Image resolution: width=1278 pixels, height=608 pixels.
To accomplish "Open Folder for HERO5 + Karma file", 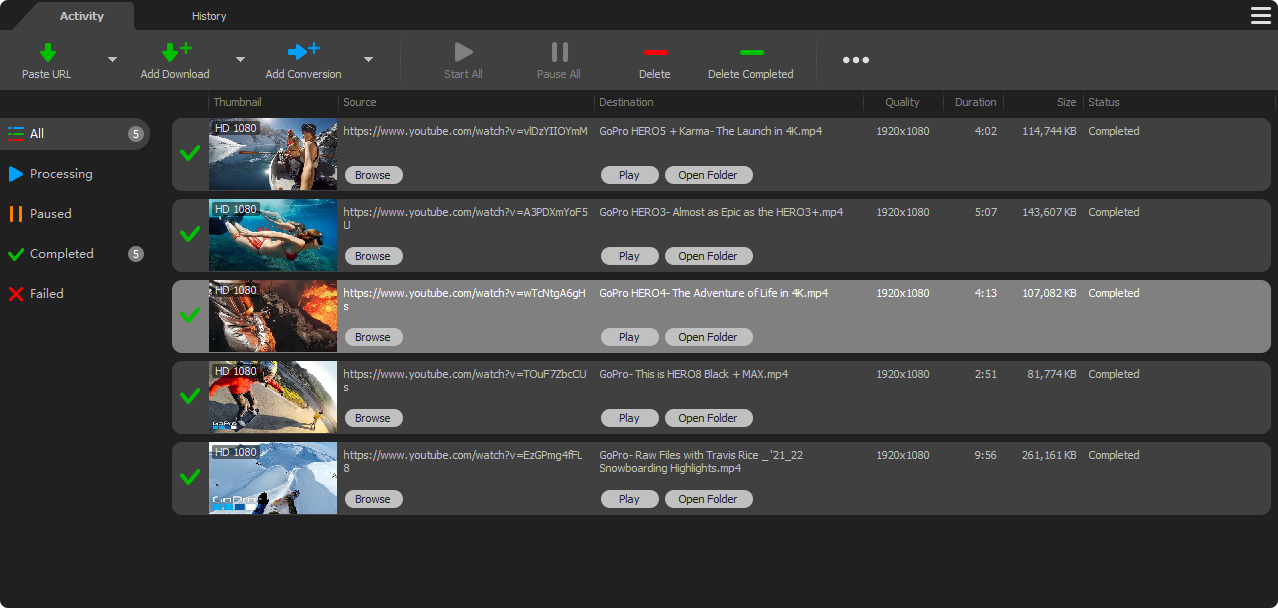I will [x=708, y=175].
